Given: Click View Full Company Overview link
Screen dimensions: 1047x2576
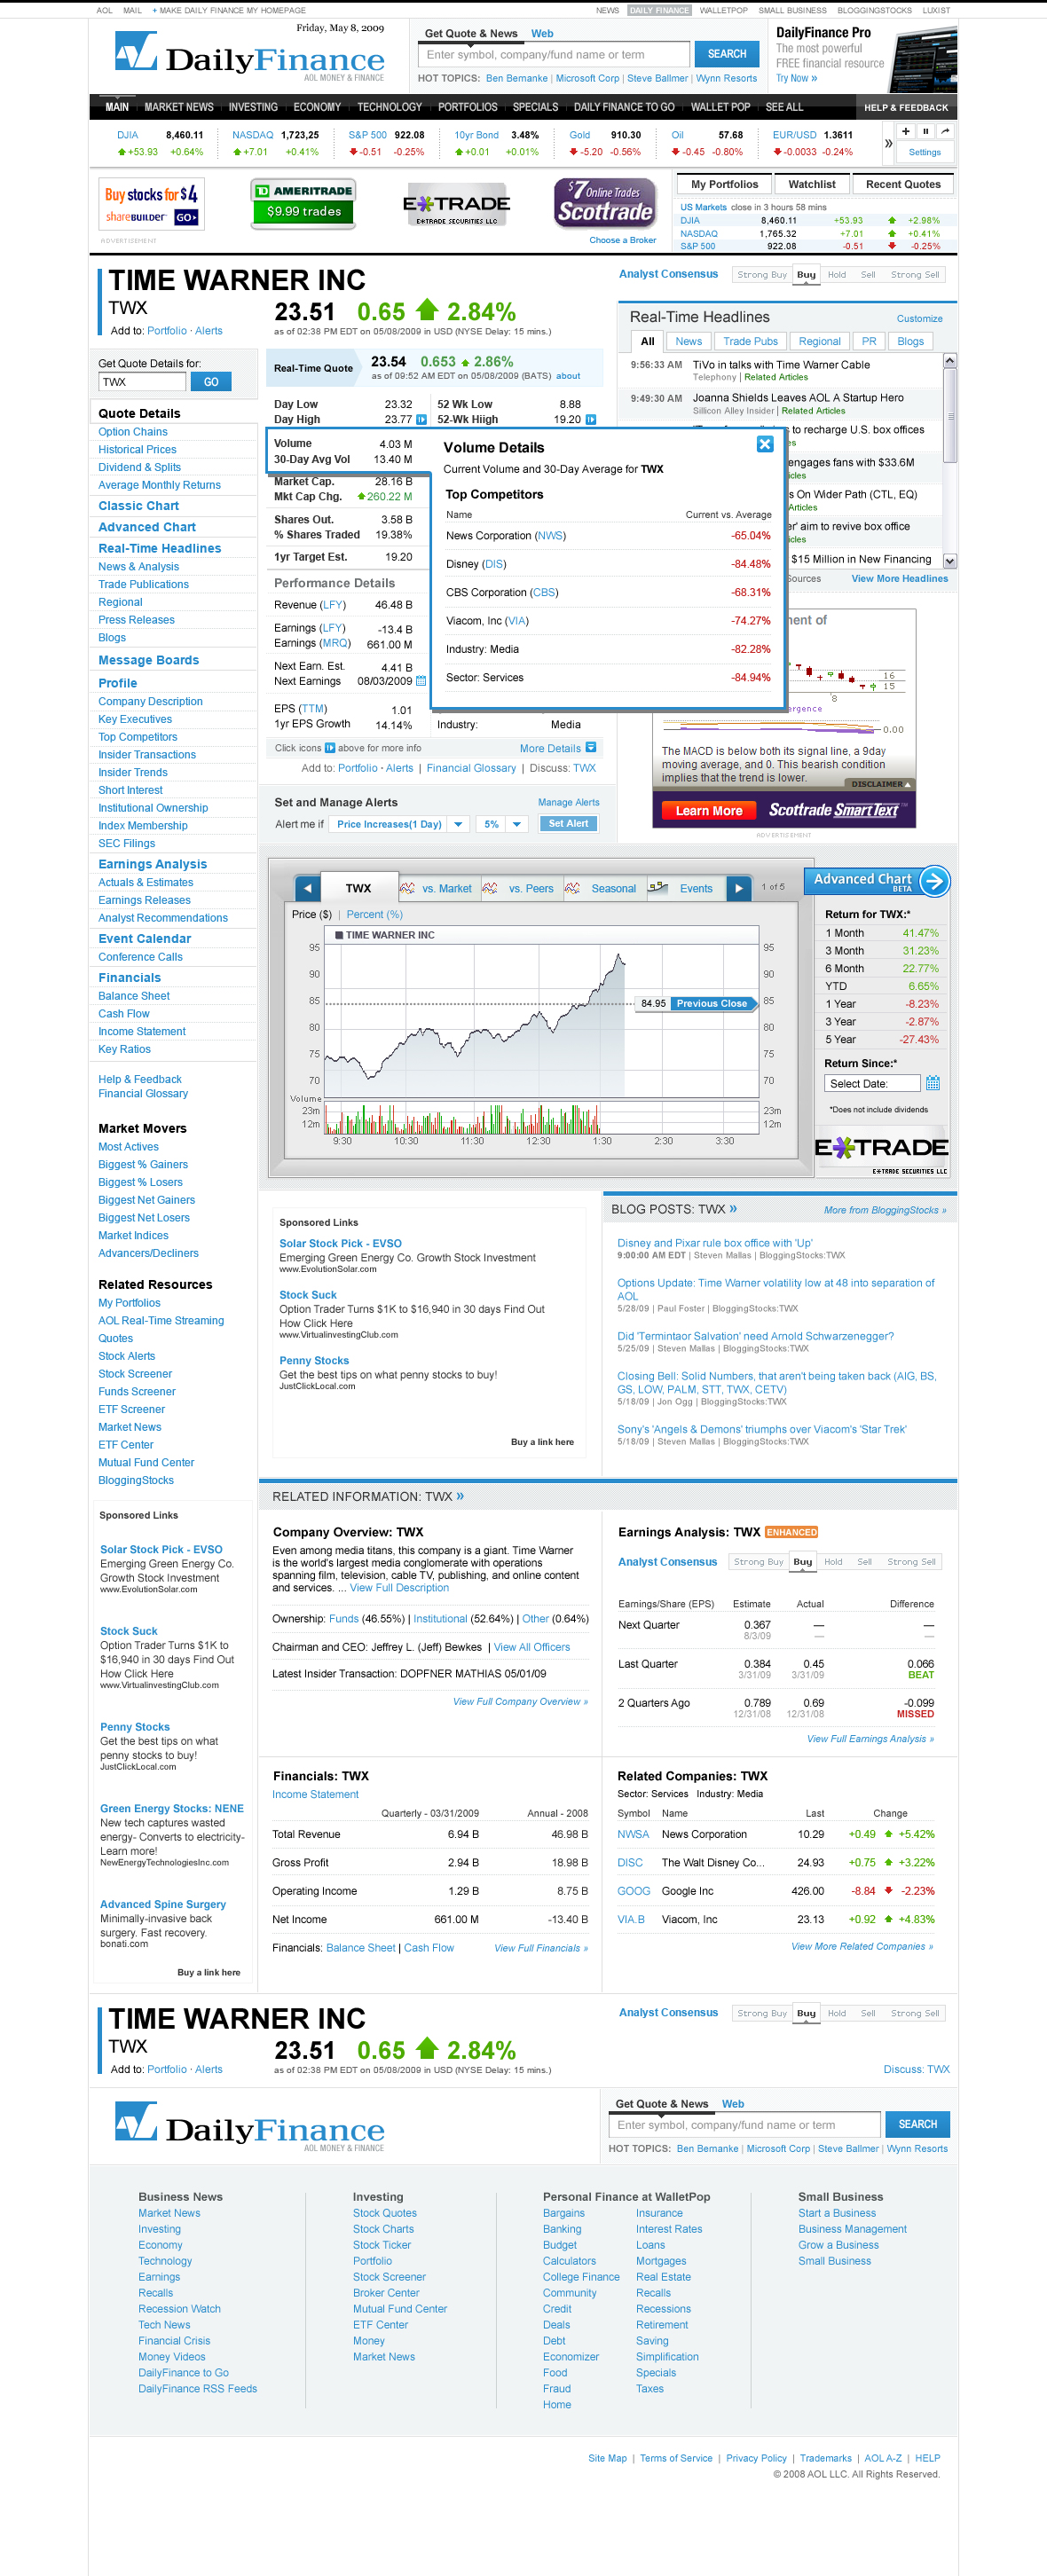Looking at the screenshot, I should click(520, 1701).
